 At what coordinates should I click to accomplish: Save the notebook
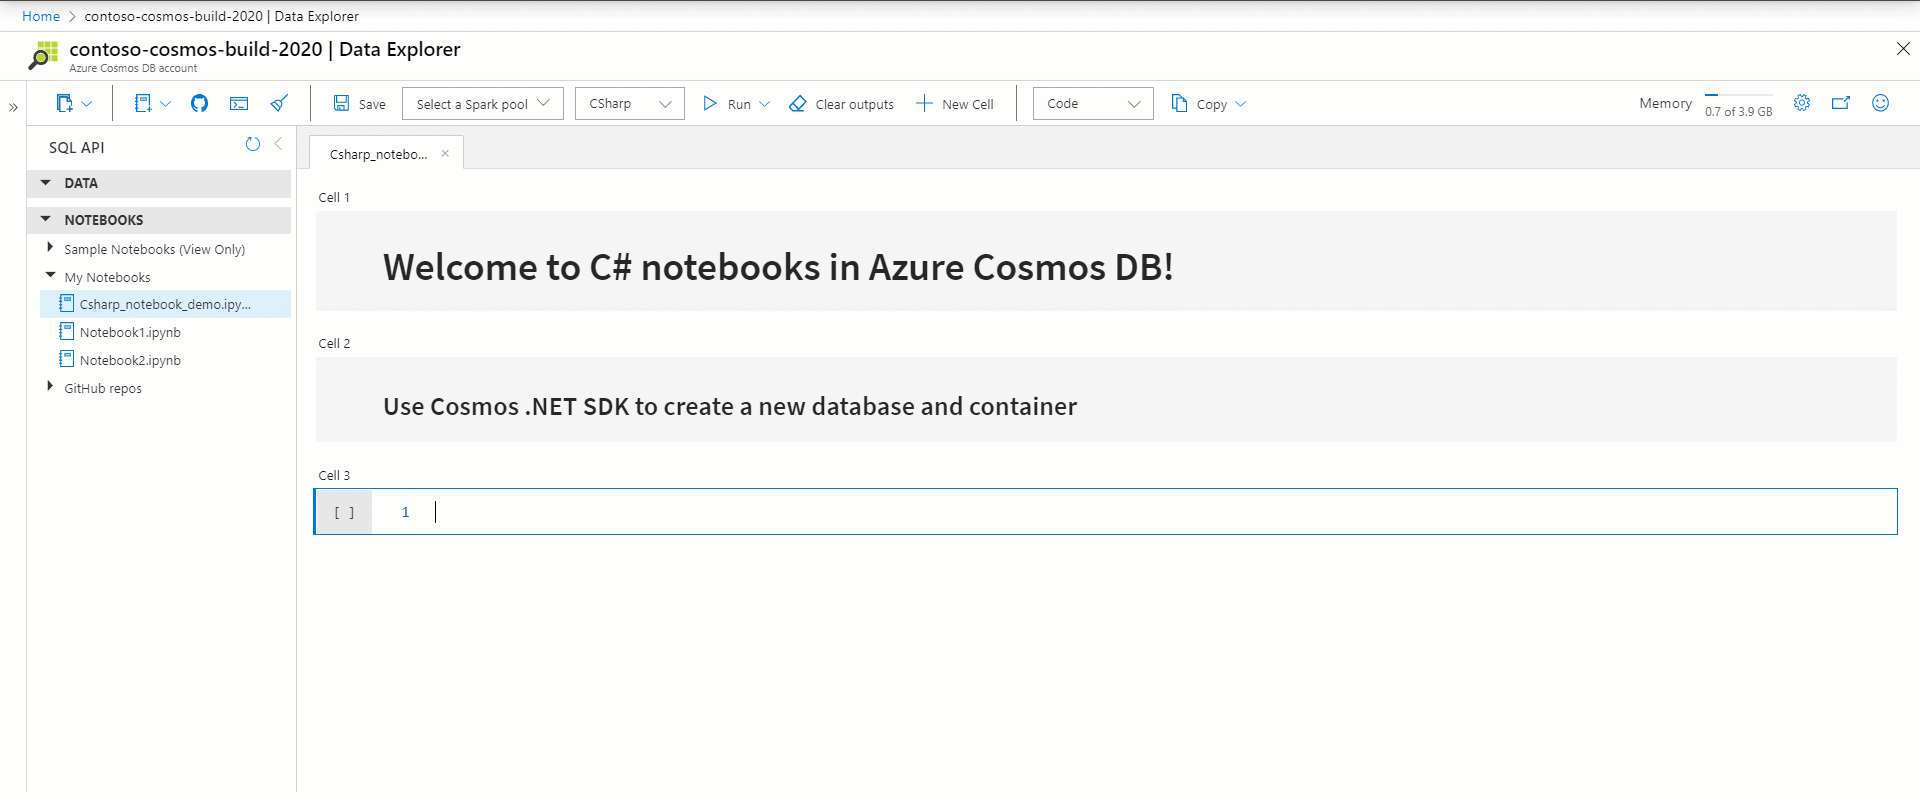pyautogui.click(x=359, y=104)
